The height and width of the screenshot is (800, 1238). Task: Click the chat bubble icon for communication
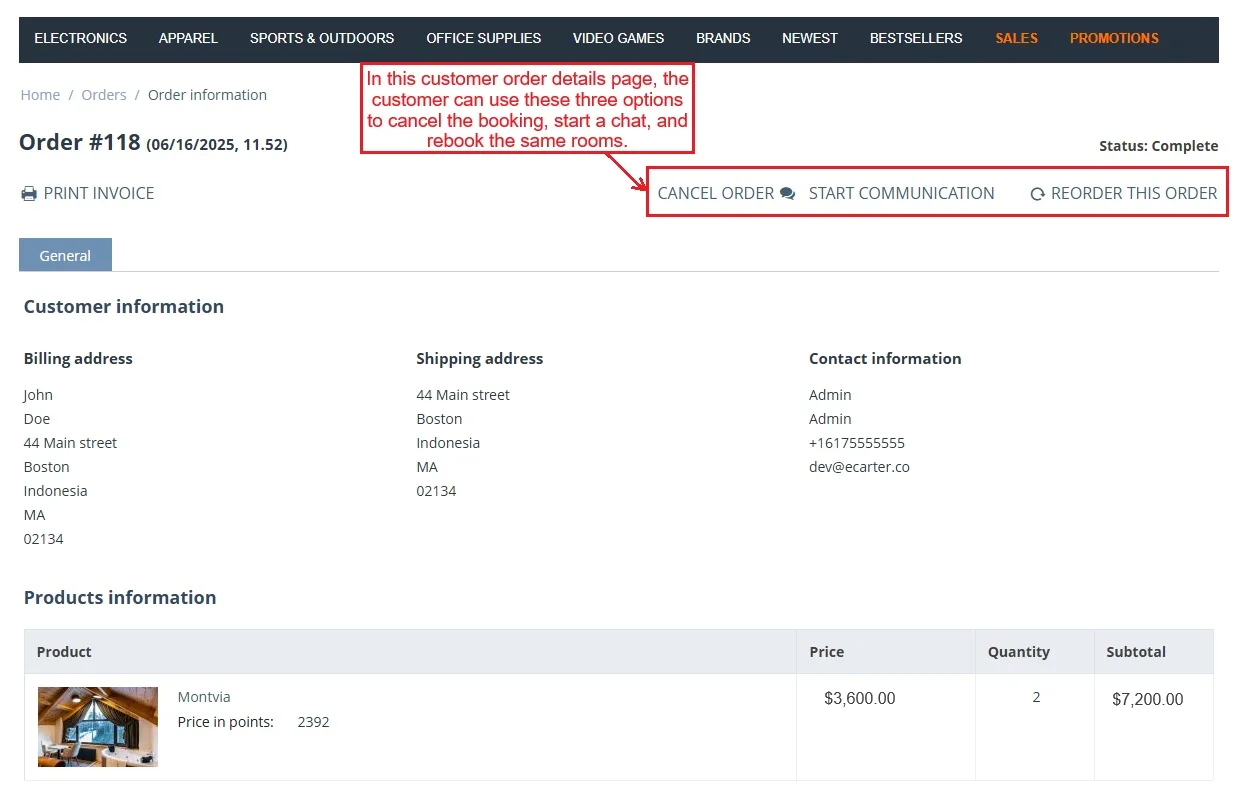788,194
